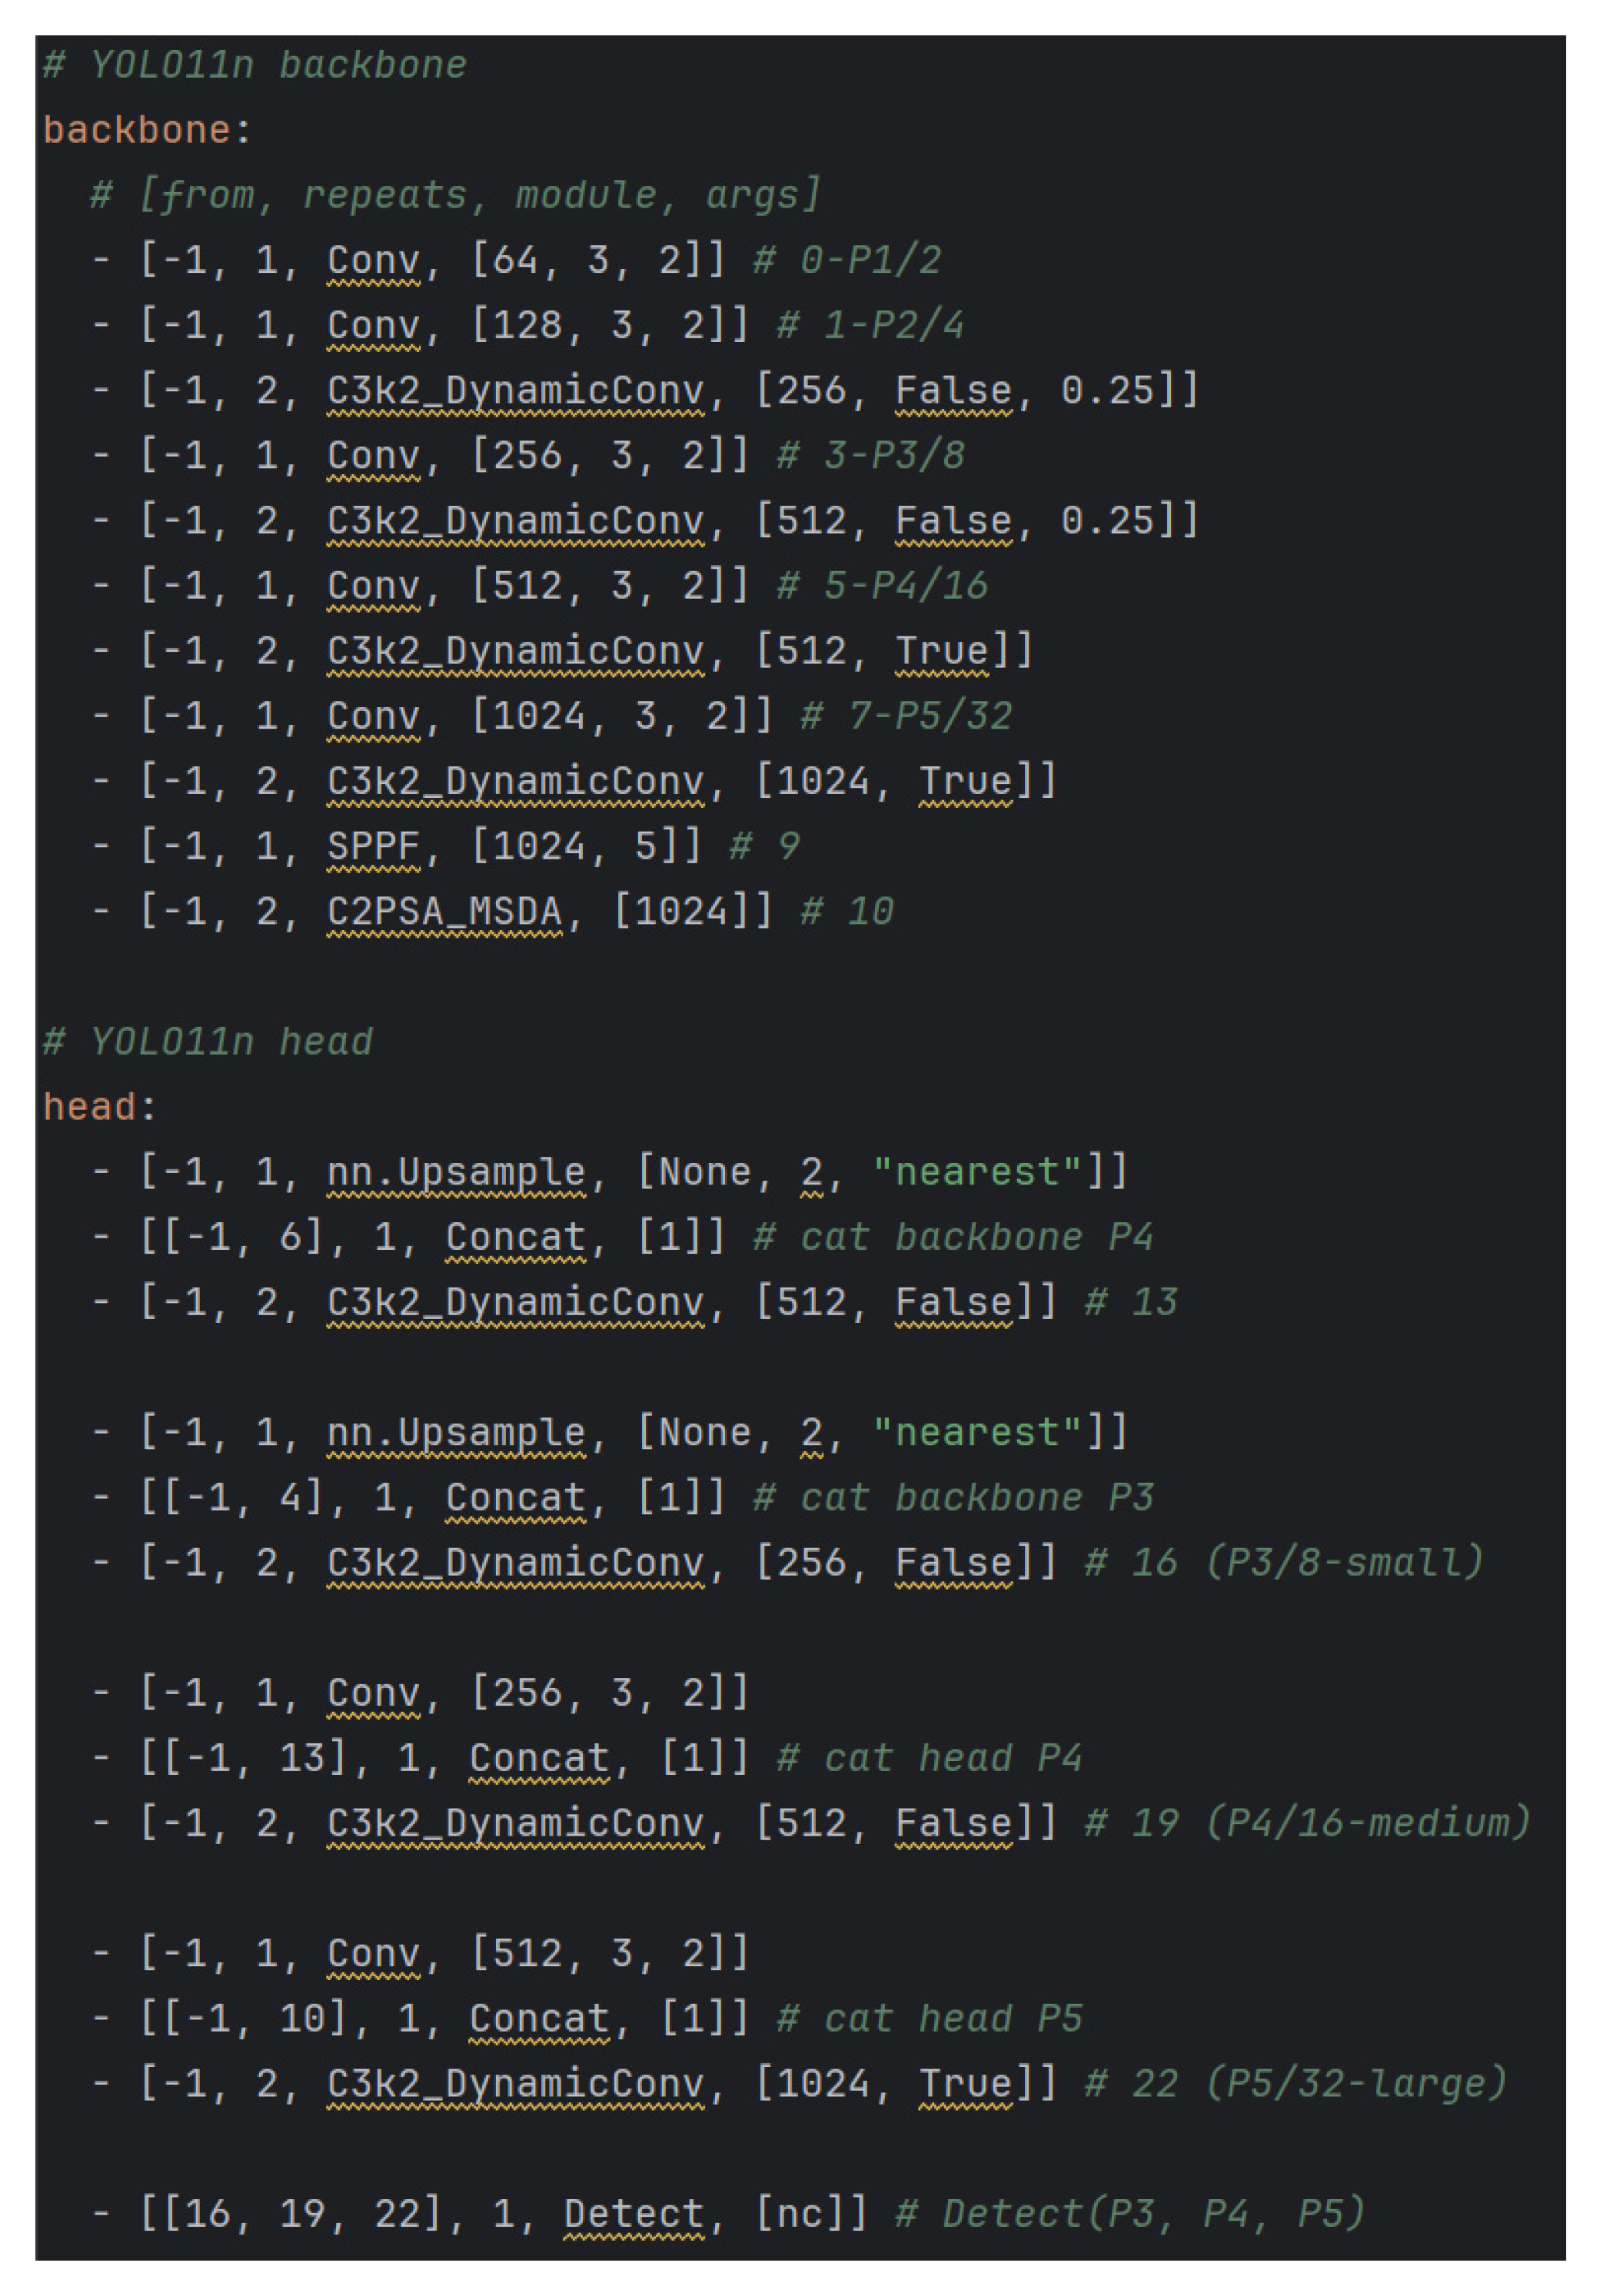1600x2296 pixels.
Task: Click the 'Detect(P3, P4, P5)' comment
Action: pyautogui.click(x=1153, y=2214)
